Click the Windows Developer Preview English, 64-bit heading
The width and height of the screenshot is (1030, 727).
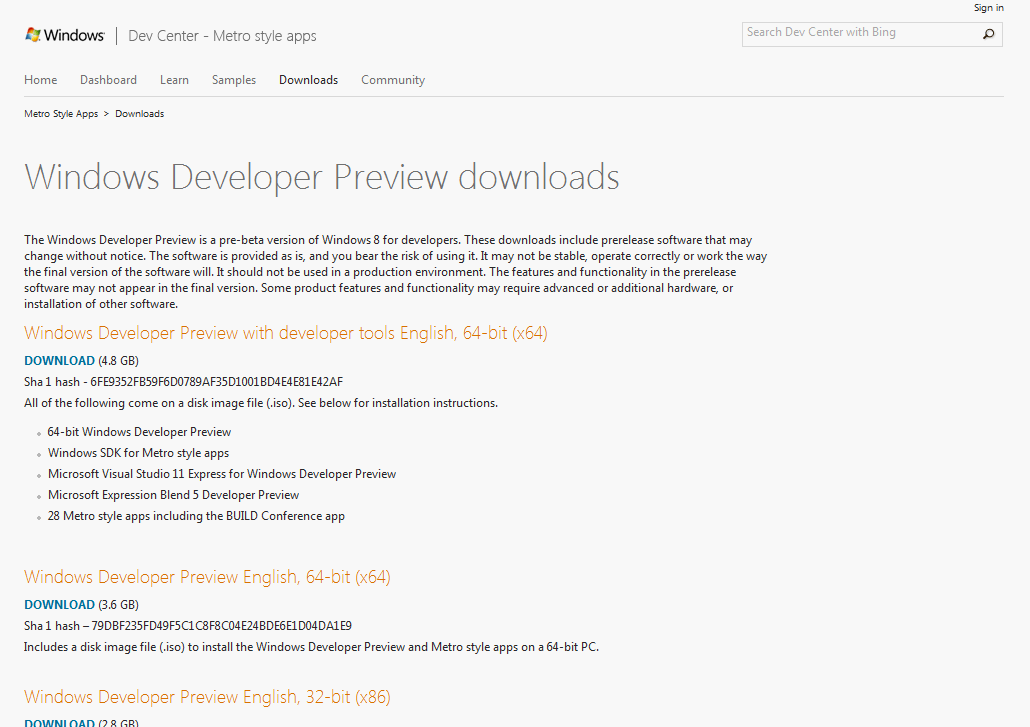(x=208, y=577)
